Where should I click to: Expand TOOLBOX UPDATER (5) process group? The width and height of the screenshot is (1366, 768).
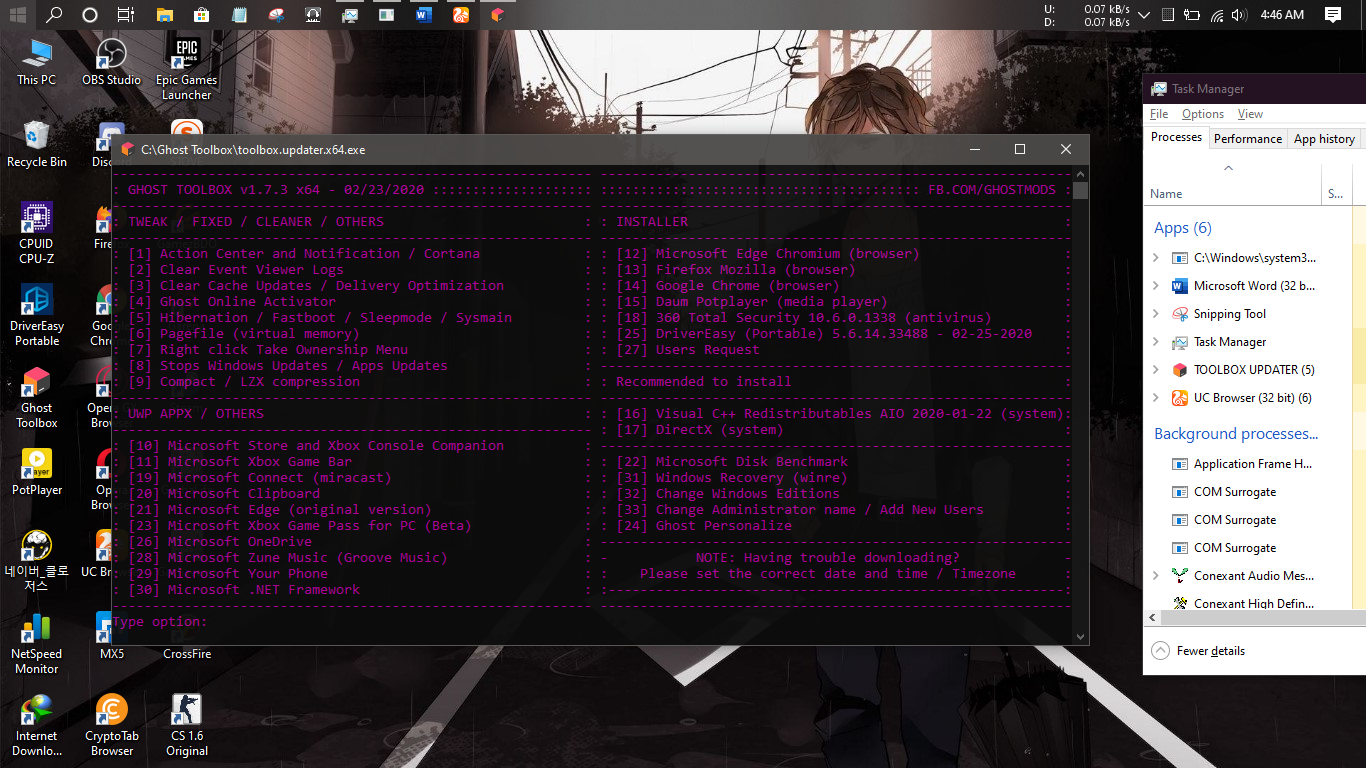point(1156,370)
